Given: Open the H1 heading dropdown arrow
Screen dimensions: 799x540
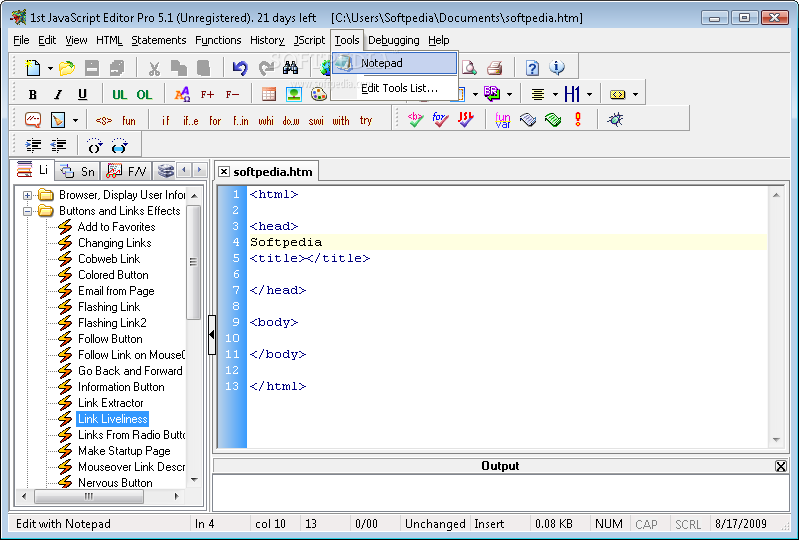Looking at the screenshot, I should click(590, 94).
